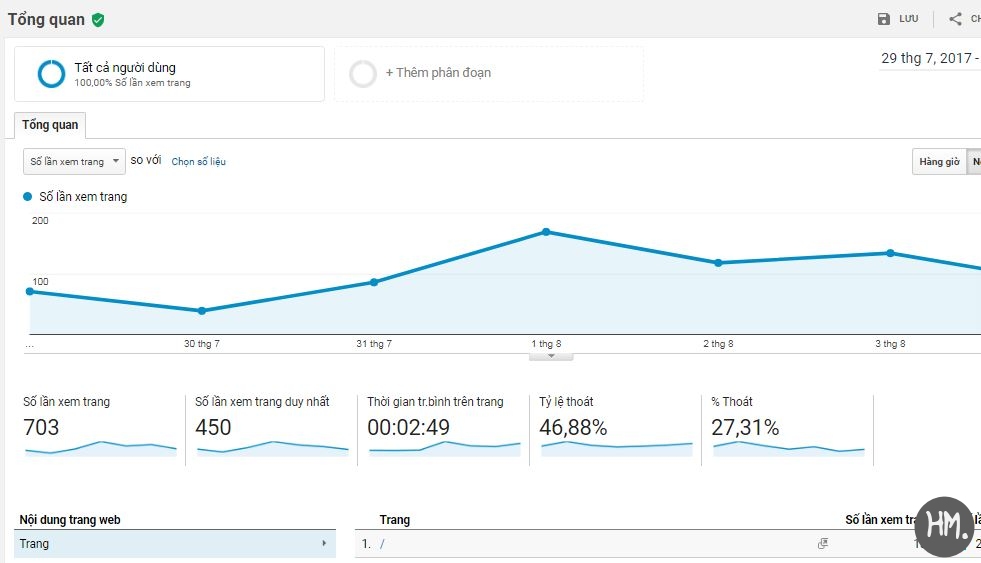Viewport: 981px width, 563px height.
Task: Click the % Thoát sparkline
Action: [x=789, y=448]
